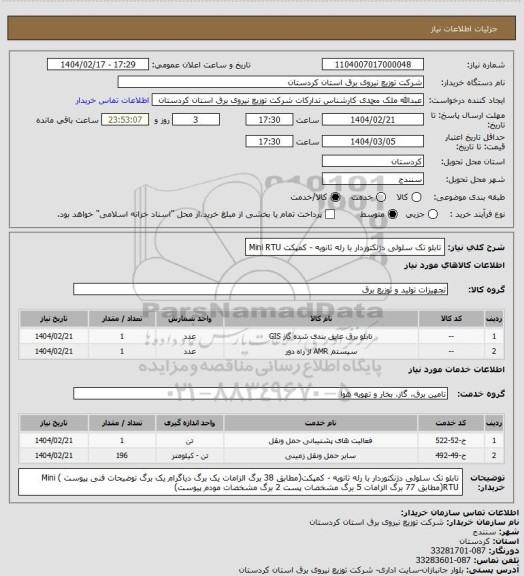Click the کد کالا column header
Screen dimensions: 524x576
[x=451, y=319]
